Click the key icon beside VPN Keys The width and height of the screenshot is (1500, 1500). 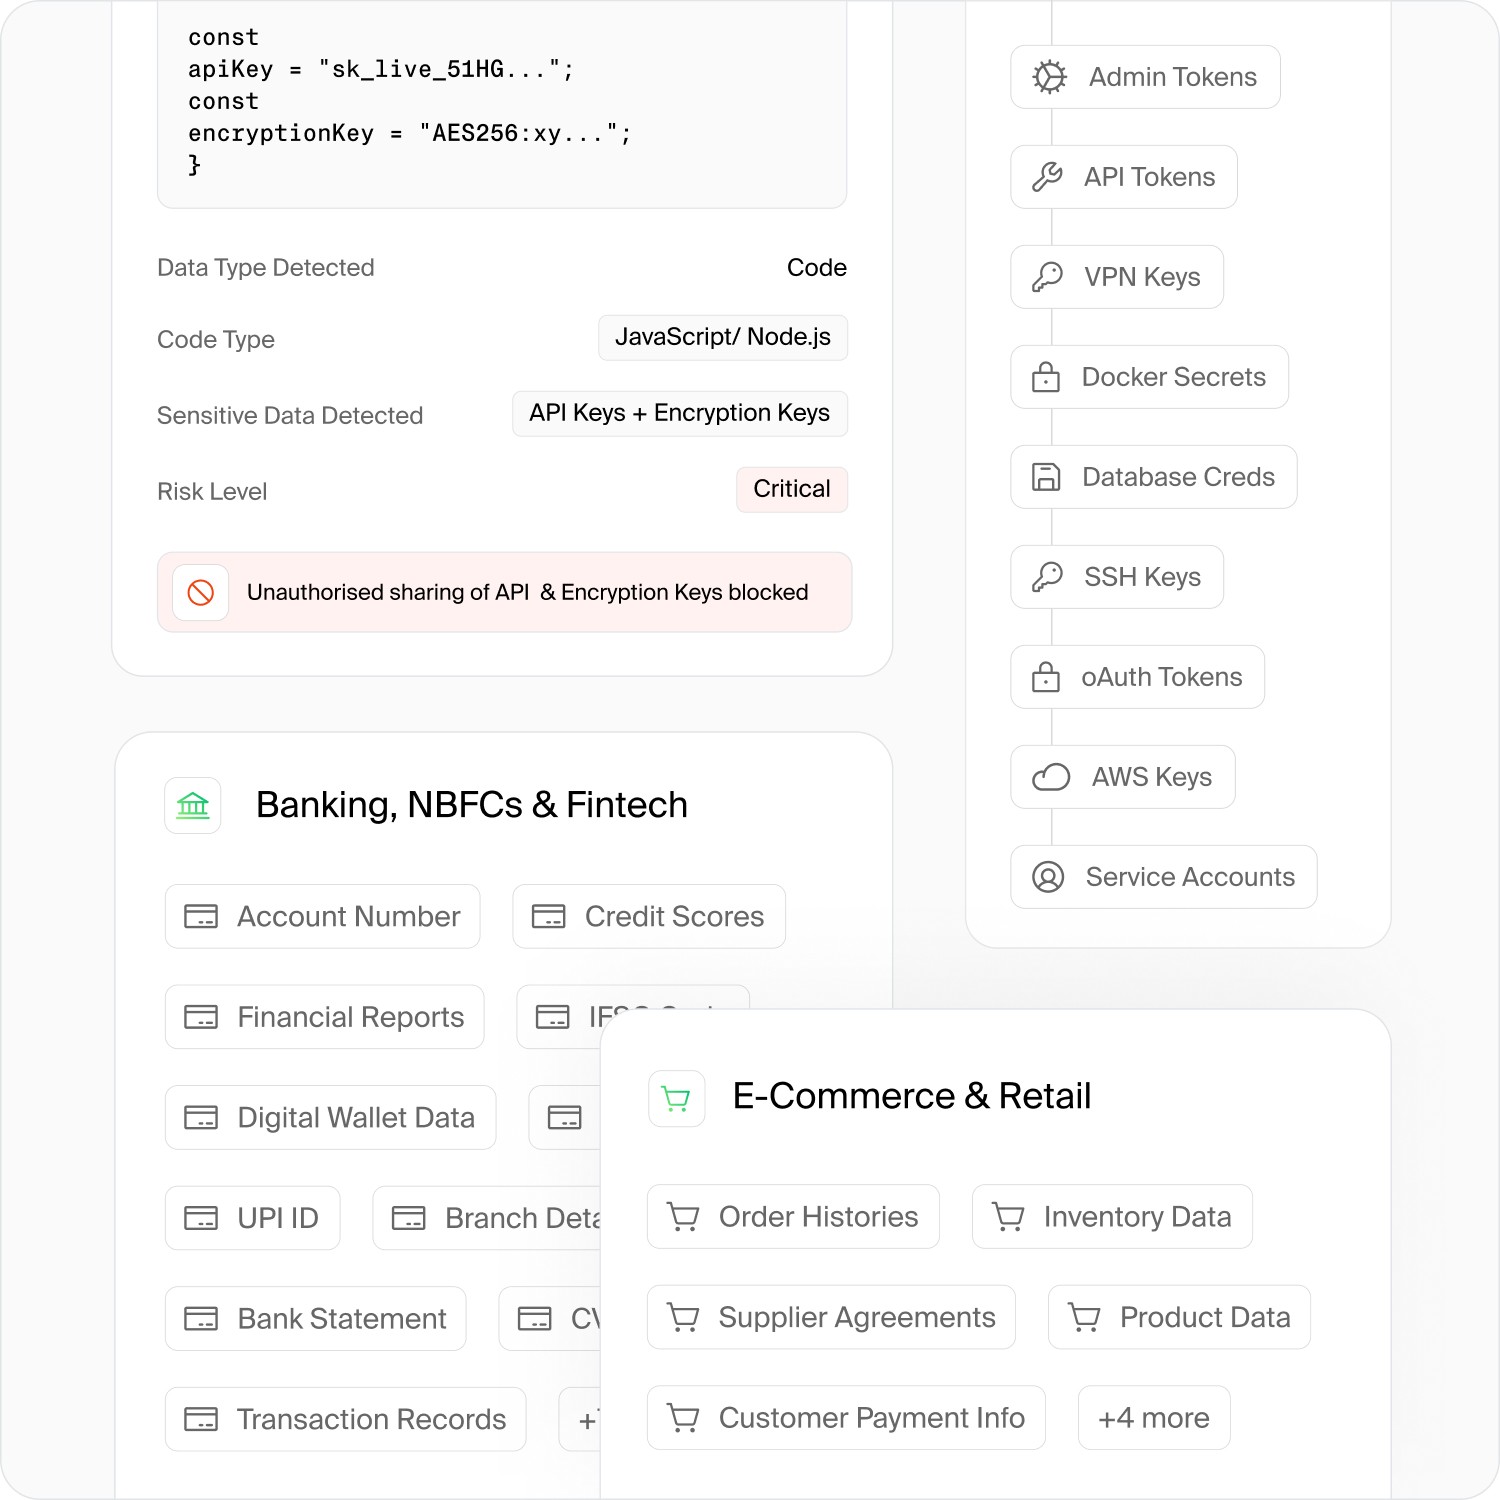coord(1047,277)
